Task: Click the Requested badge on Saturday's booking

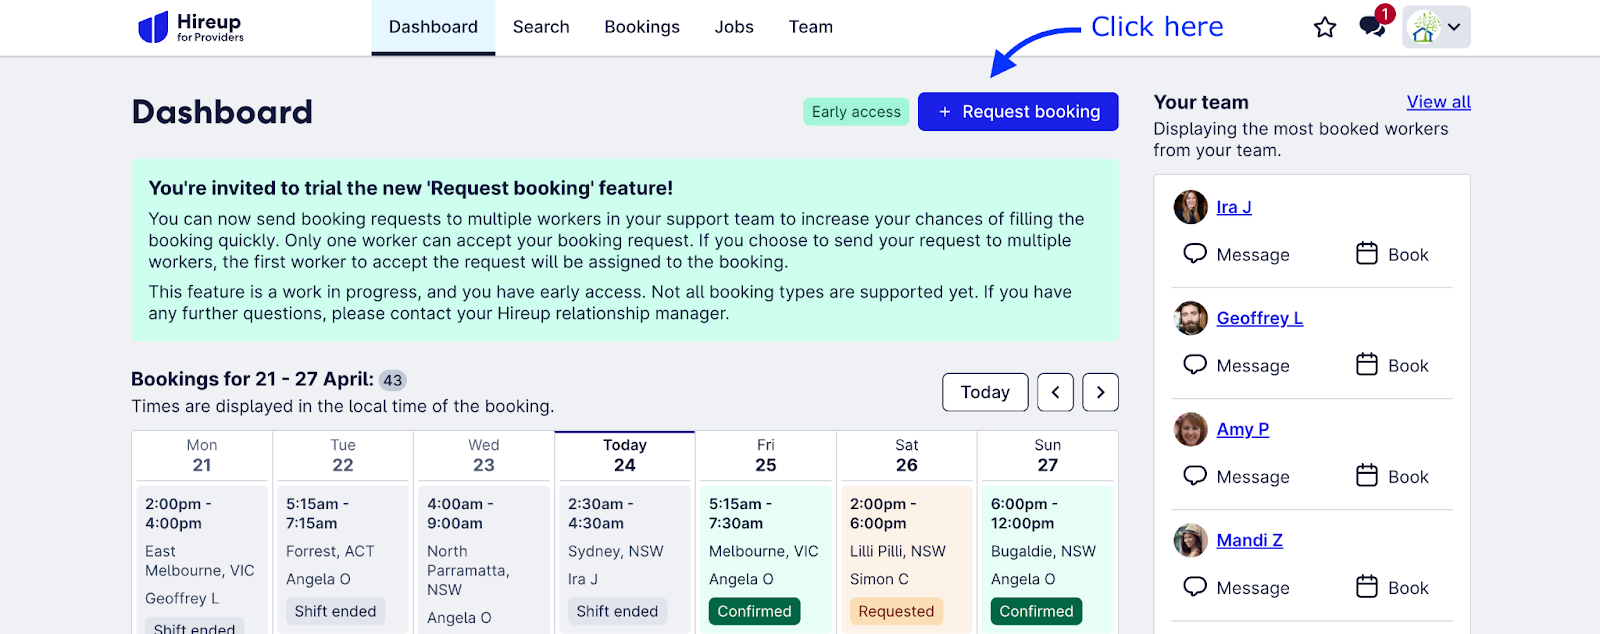Action: tap(895, 611)
